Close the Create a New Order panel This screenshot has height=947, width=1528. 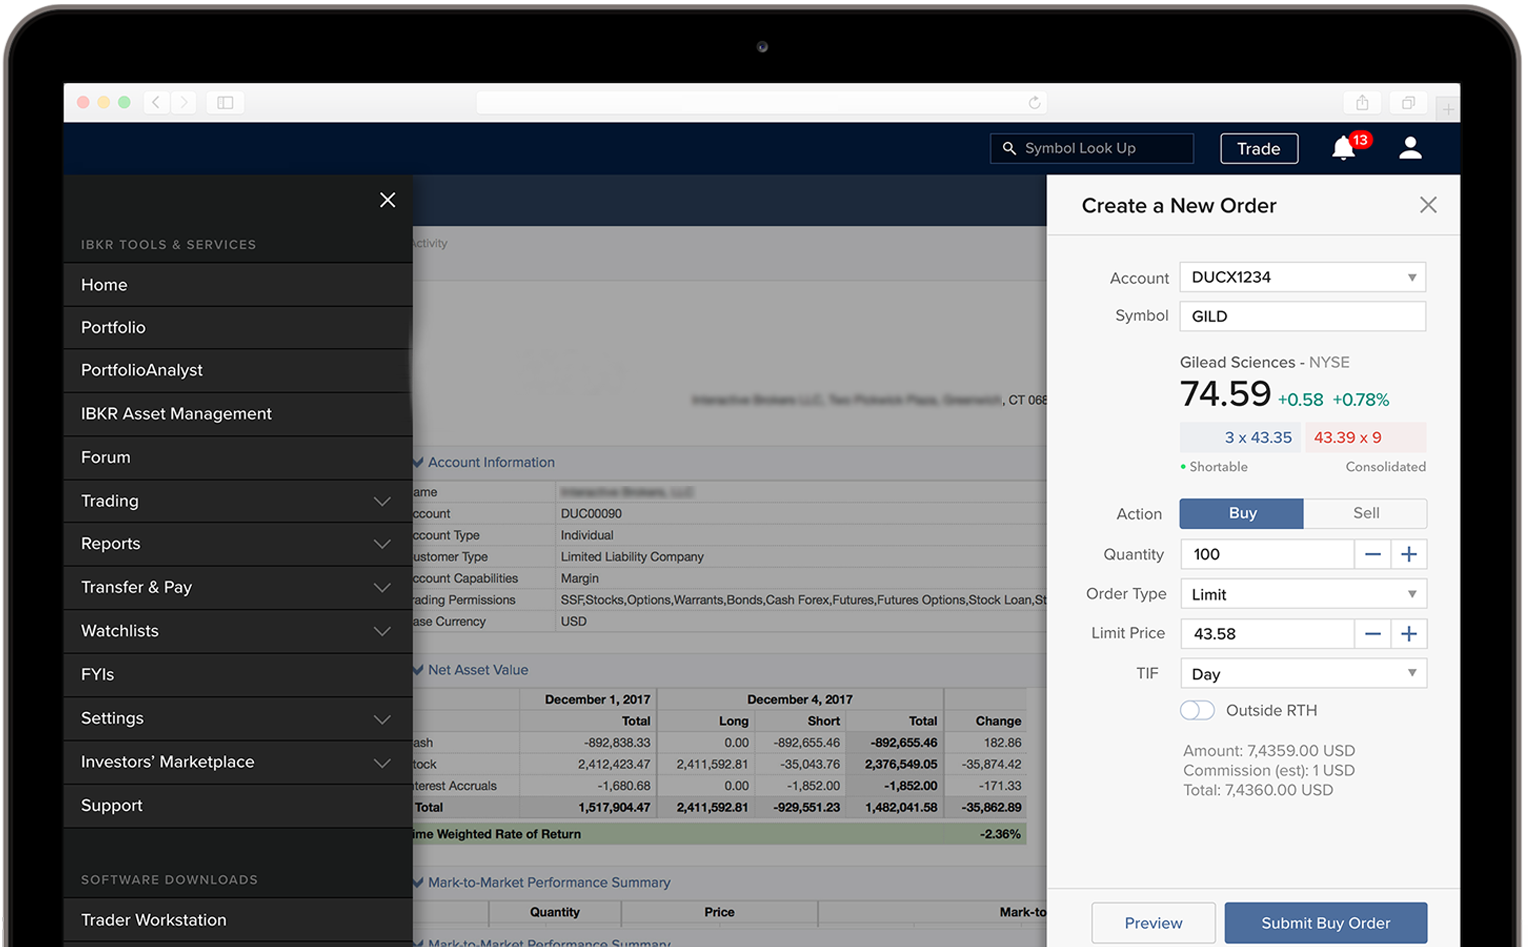coord(1428,205)
